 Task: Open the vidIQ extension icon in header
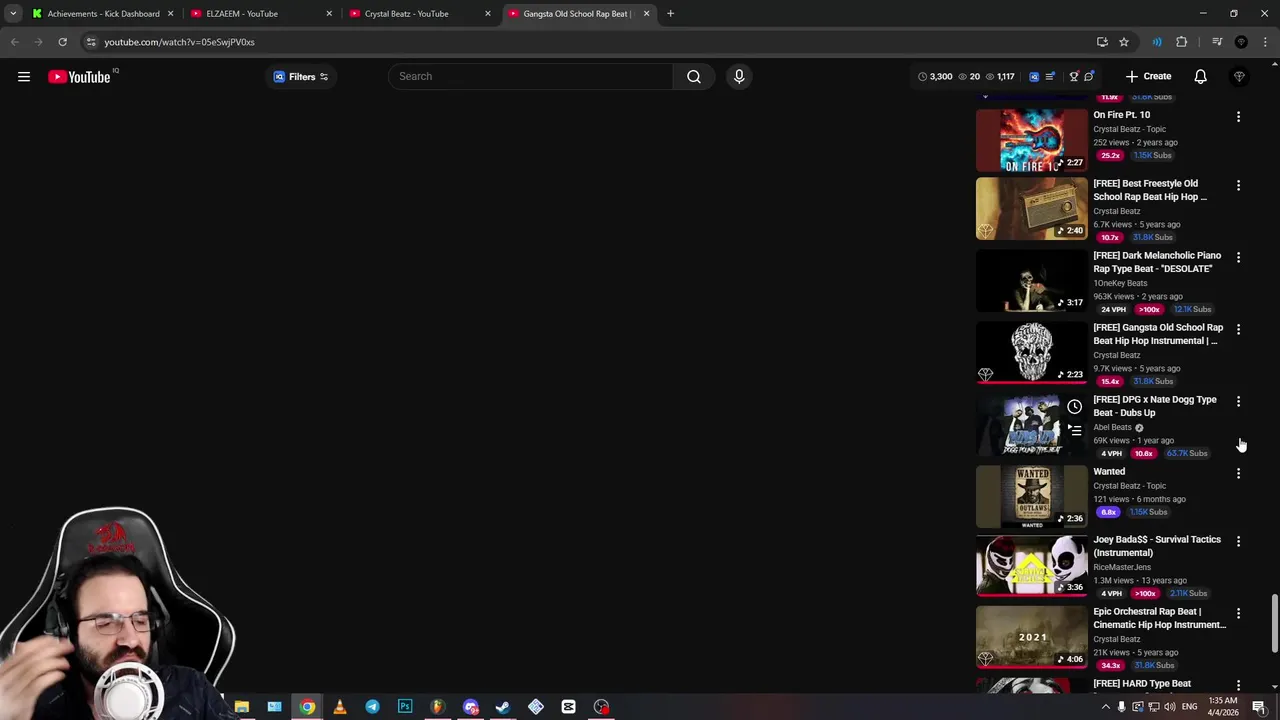click(x=1034, y=77)
